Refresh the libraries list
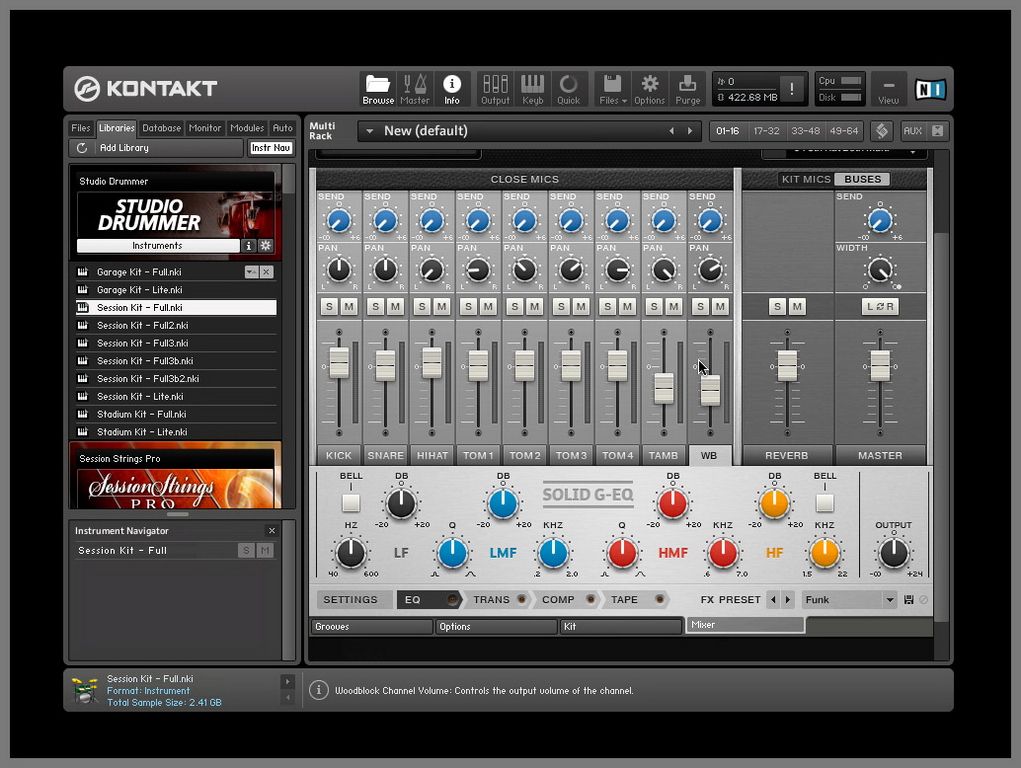1021x768 pixels. pos(82,148)
